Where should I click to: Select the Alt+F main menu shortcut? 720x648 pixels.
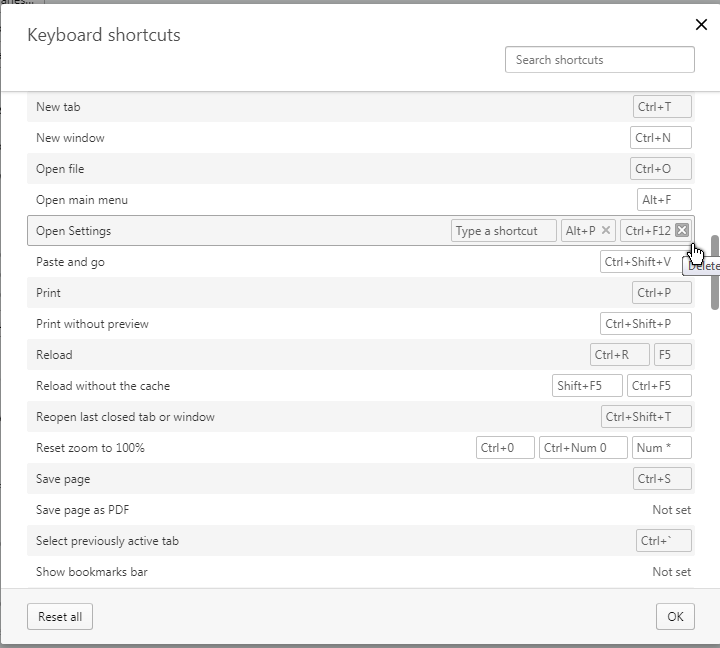664,200
